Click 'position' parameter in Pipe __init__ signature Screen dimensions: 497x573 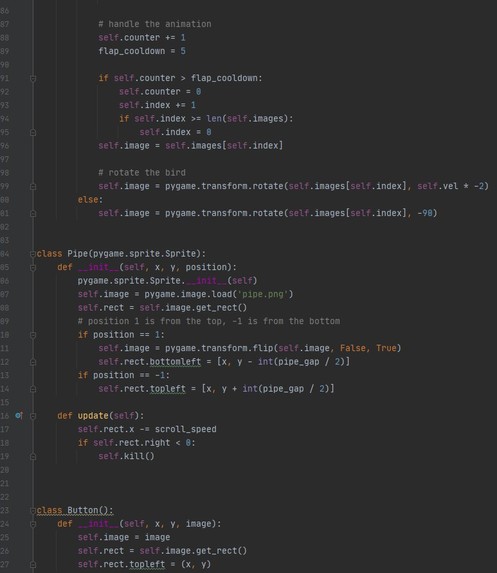pos(206,267)
